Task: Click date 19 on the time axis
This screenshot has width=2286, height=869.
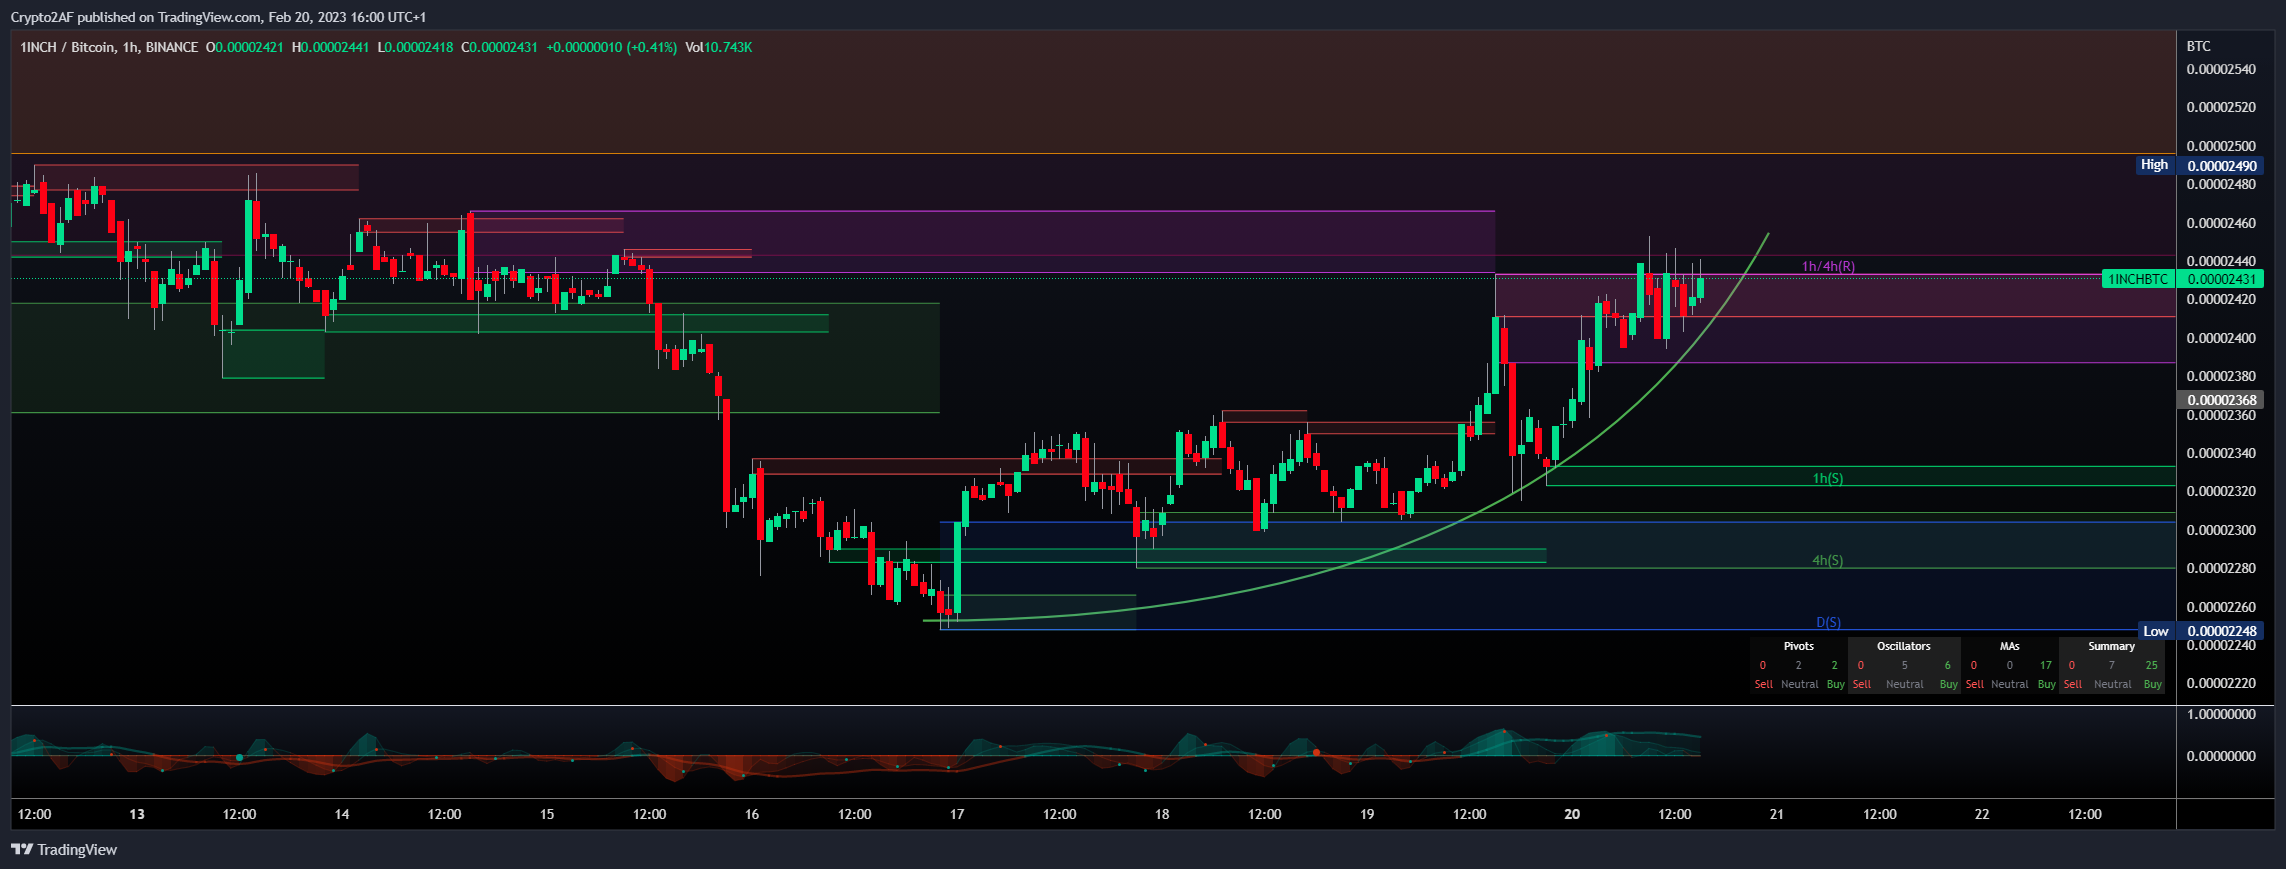Action: (1367, 814)
